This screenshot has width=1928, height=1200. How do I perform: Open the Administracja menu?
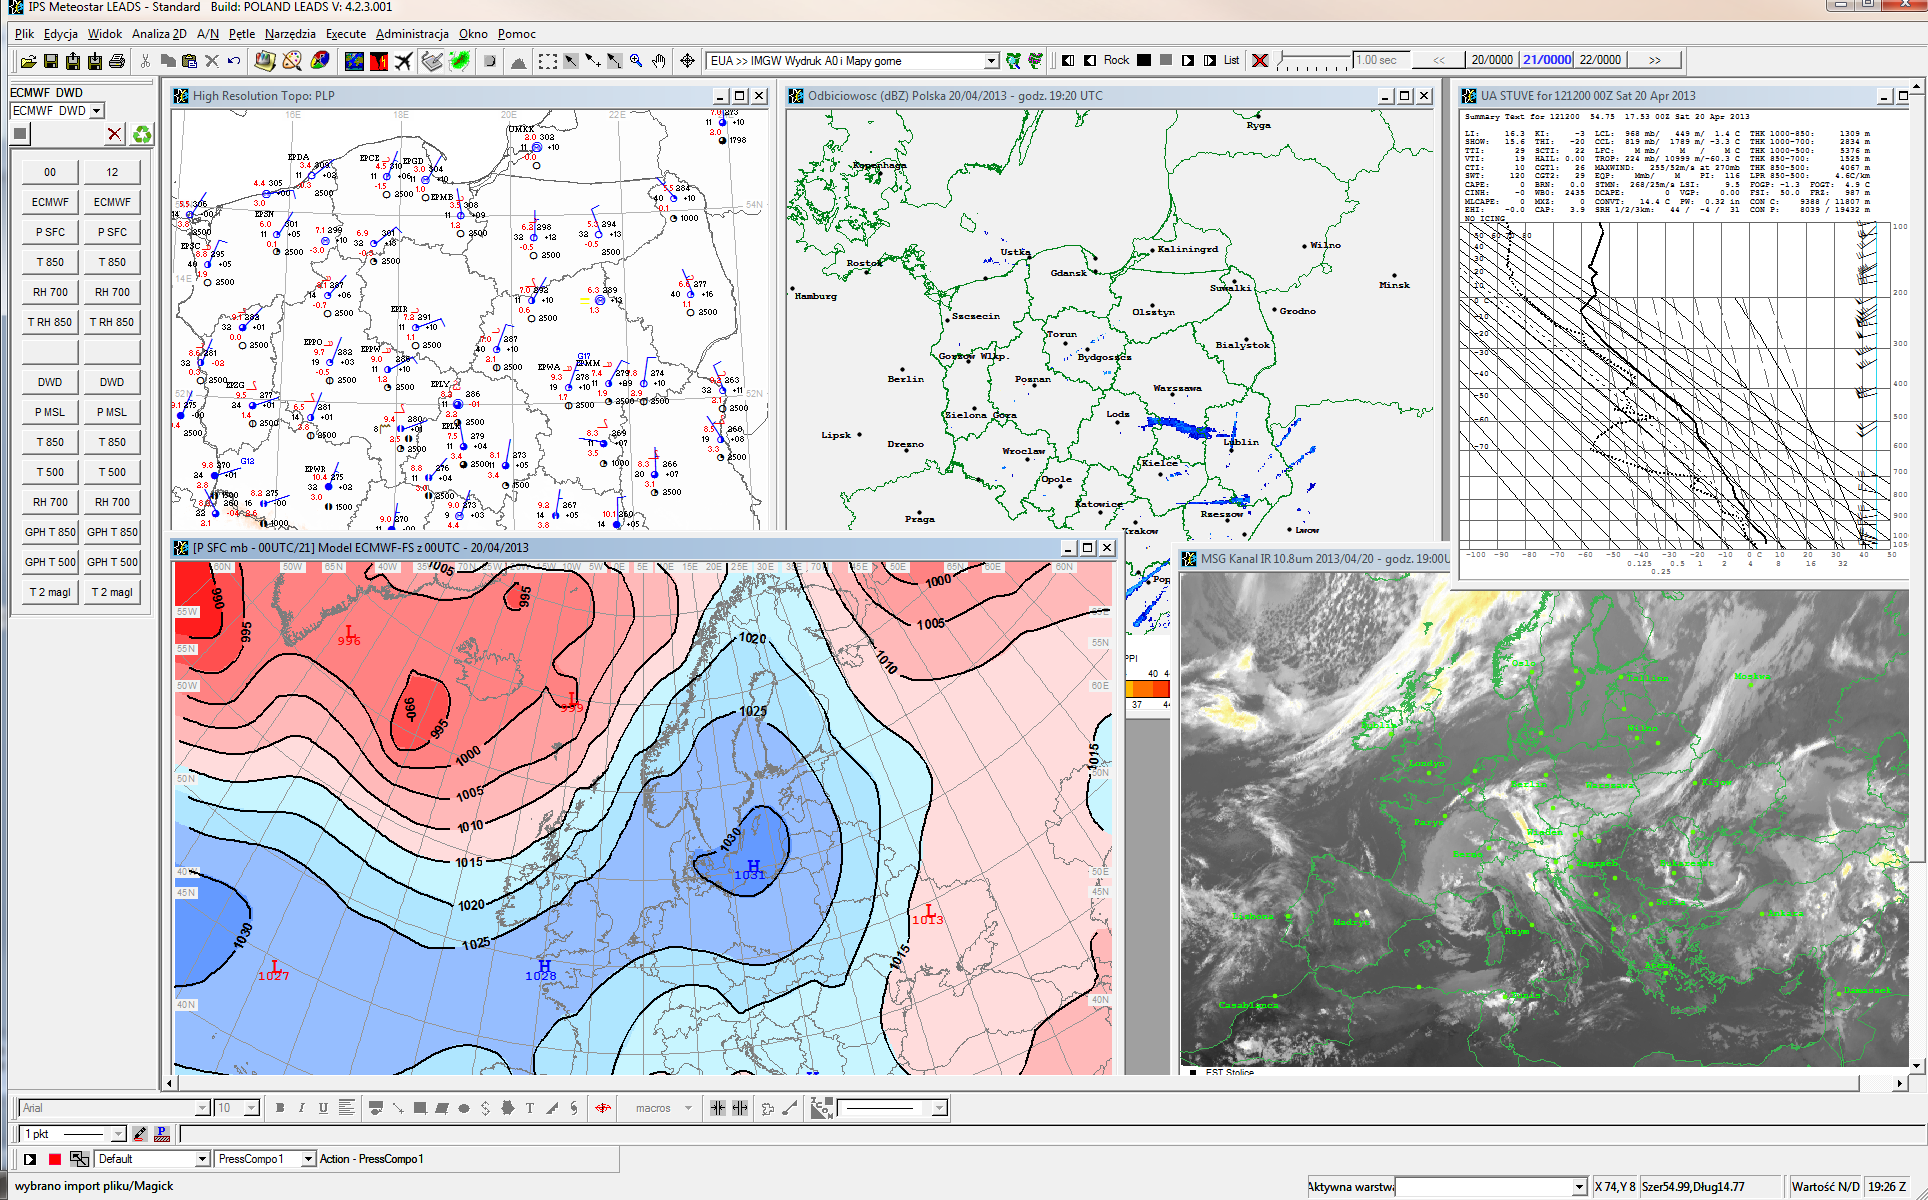pos(412,34)
